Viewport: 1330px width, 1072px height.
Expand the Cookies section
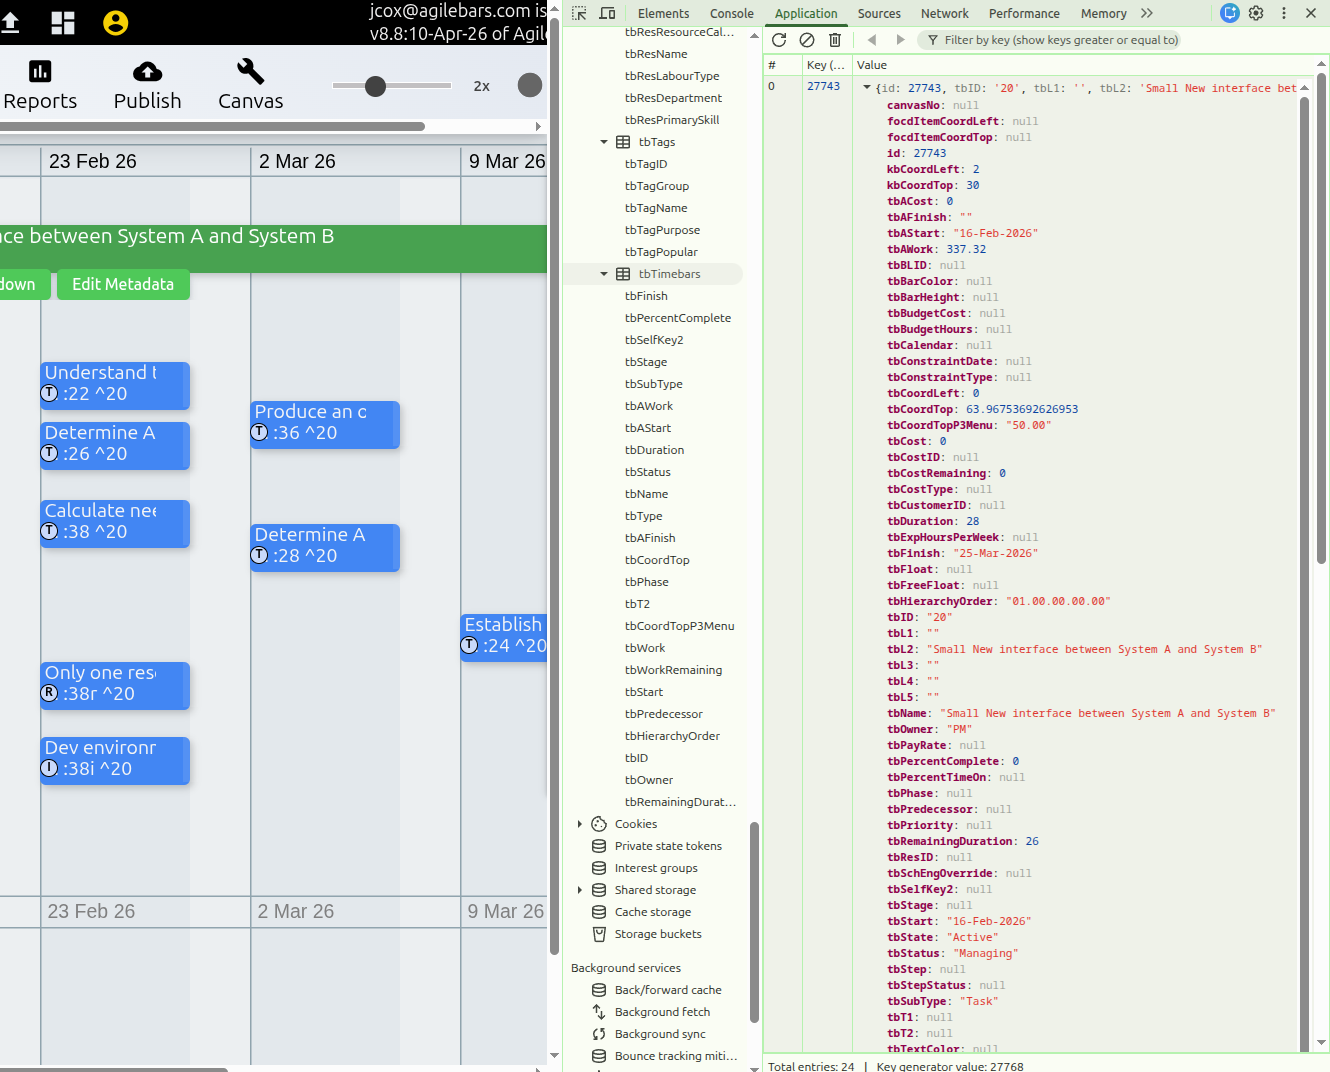coord(580,824)
